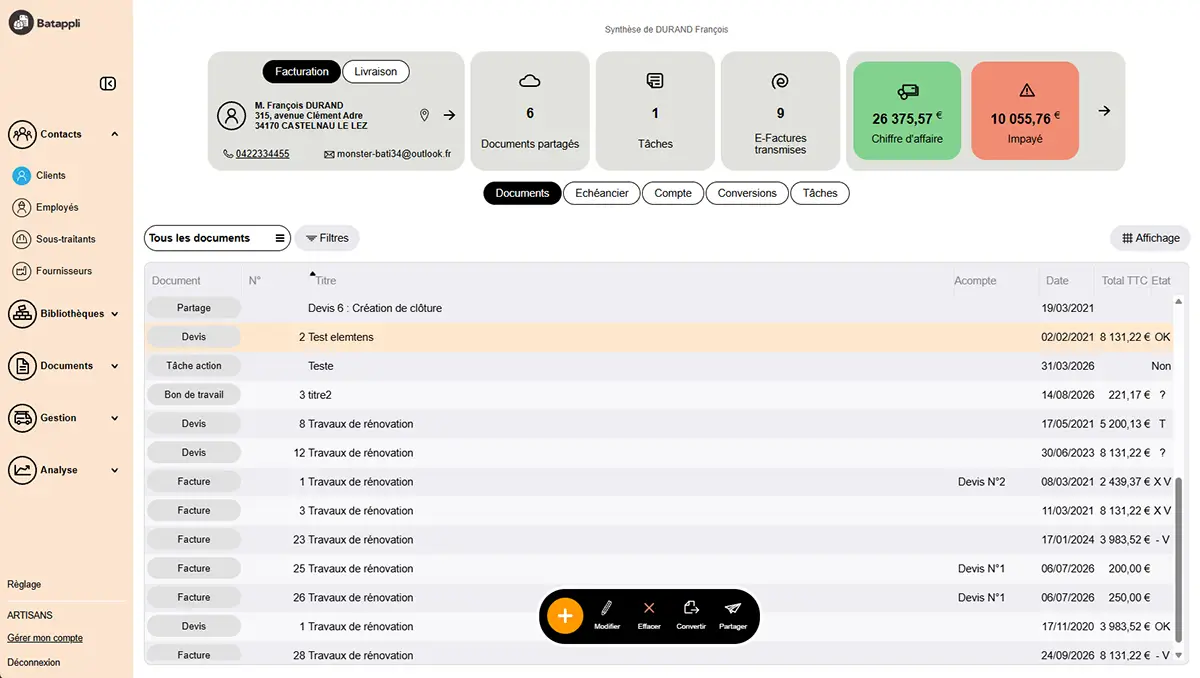Sort by the Titre column header
This screenshot has height=678, width=1200.
coord(326,281)
